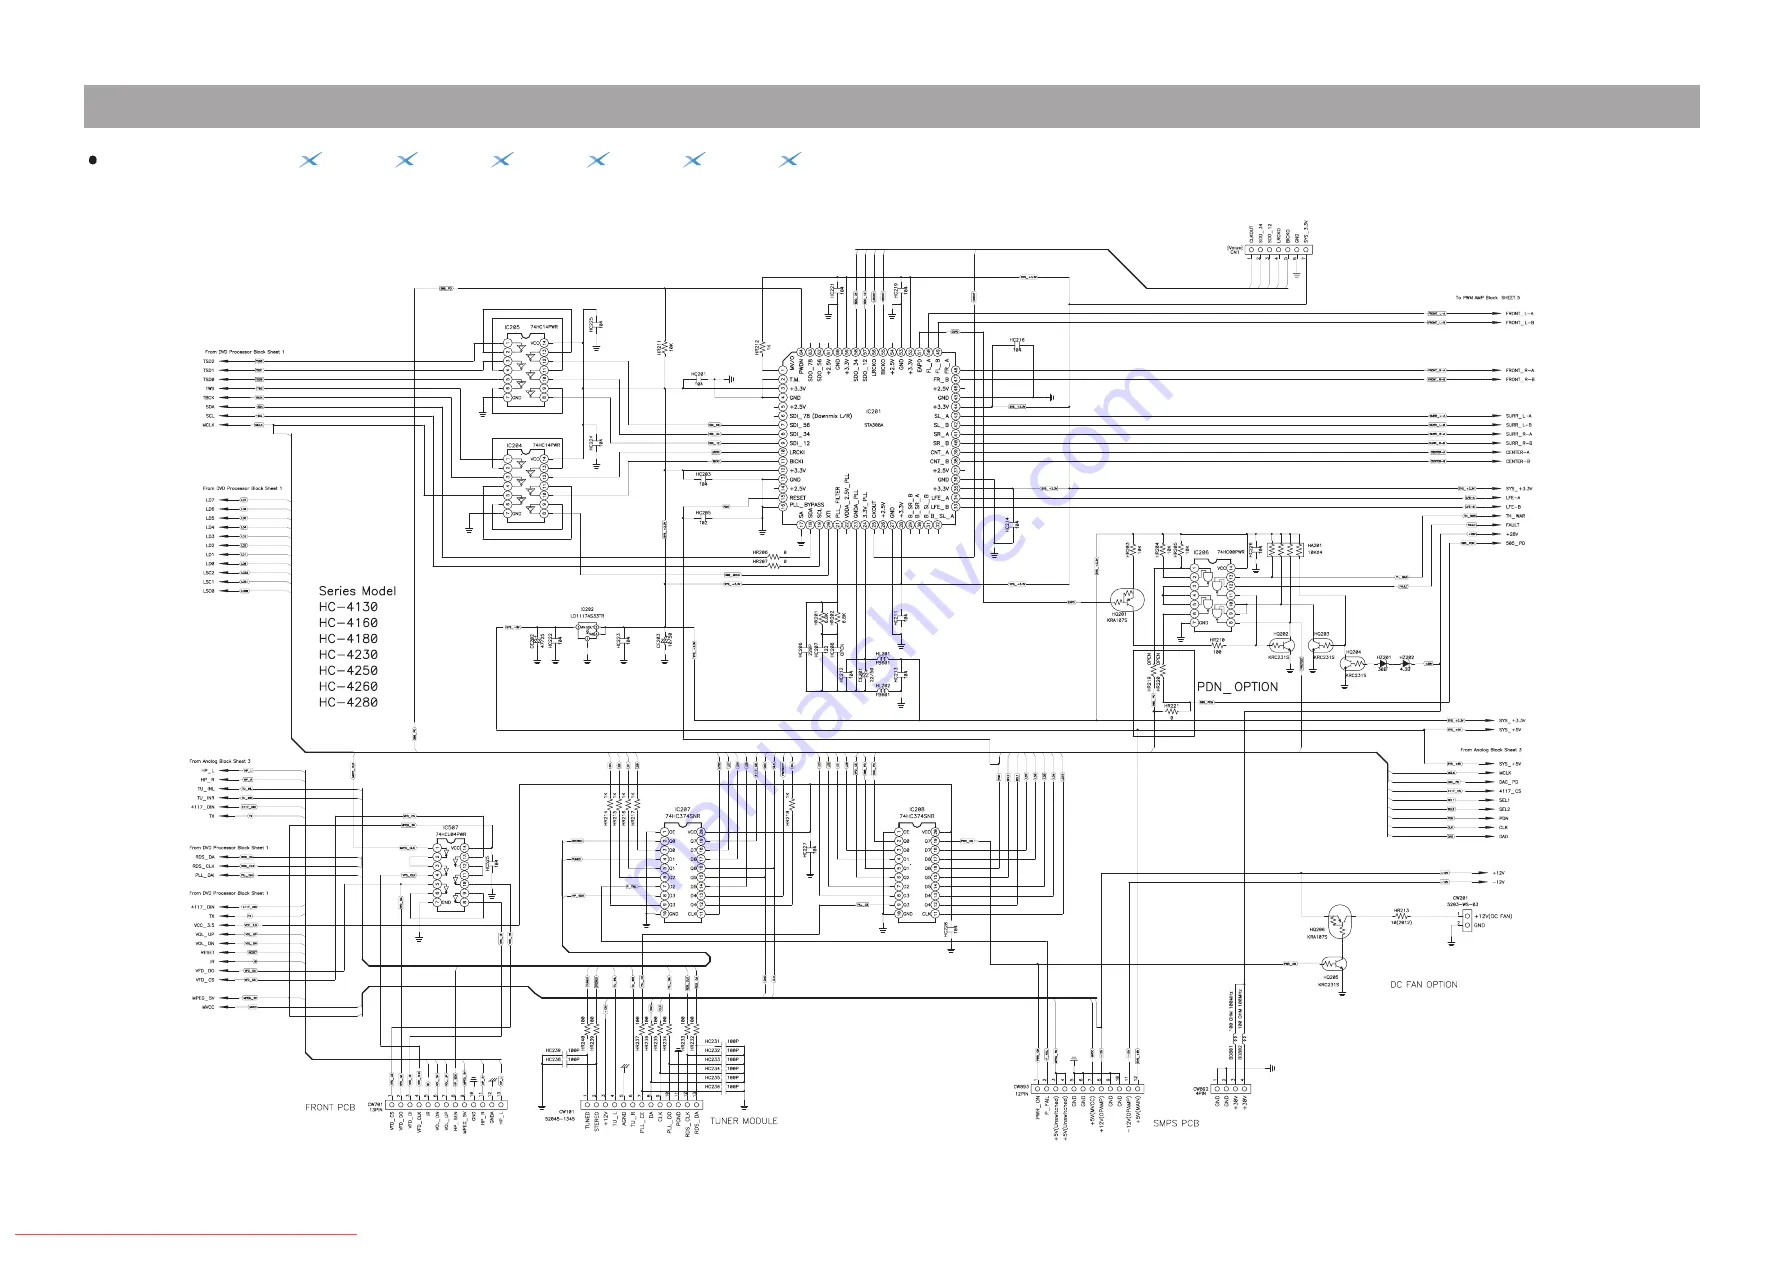Click the CENTER-B output label
The image size is (1787, 1263).
[x=1518, y=462]
